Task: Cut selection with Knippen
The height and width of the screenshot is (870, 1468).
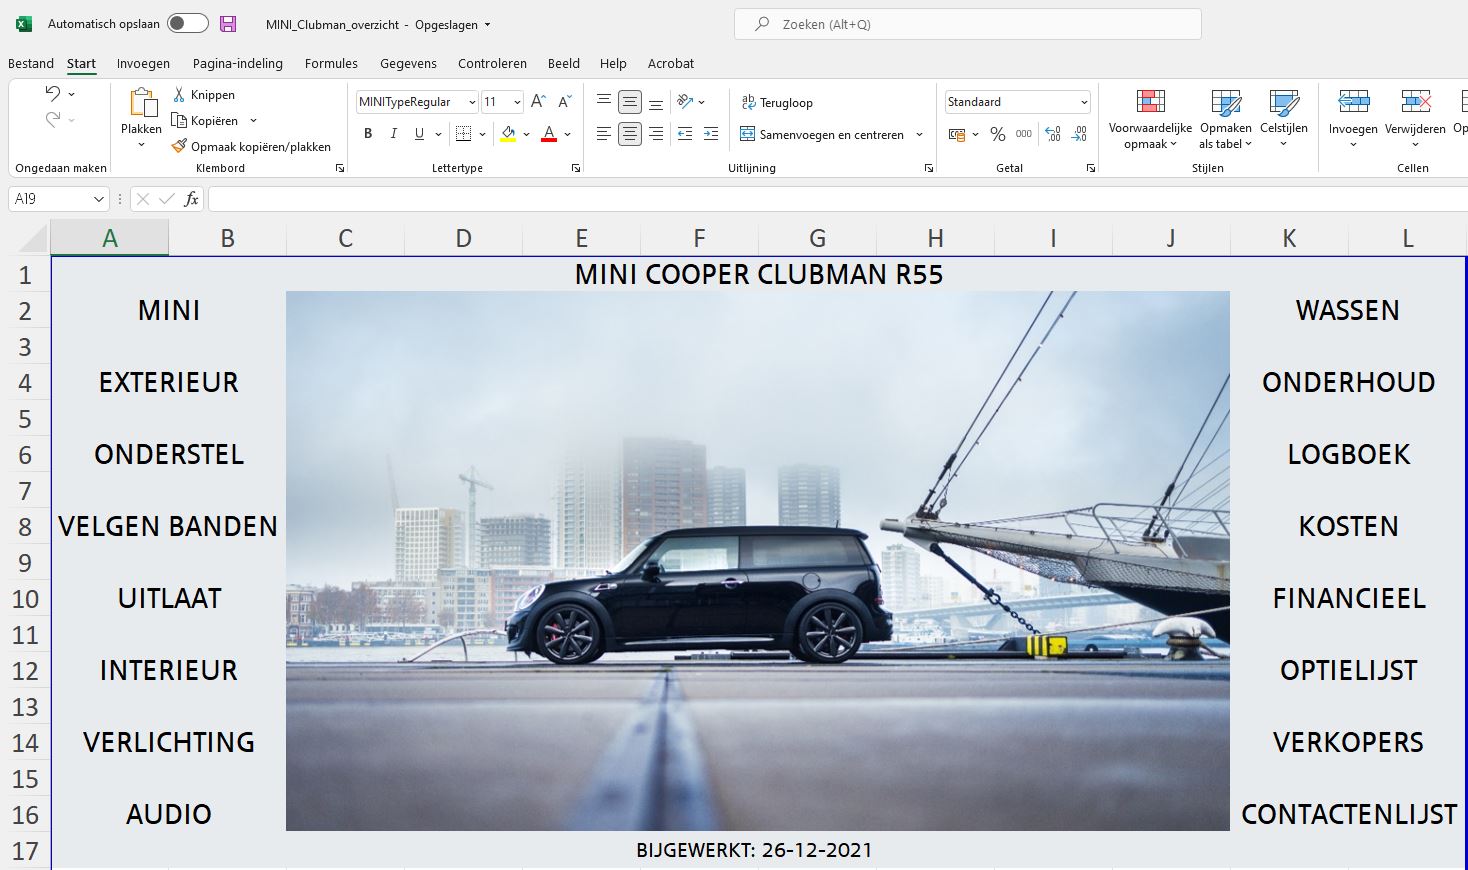Action: (204, 94)
